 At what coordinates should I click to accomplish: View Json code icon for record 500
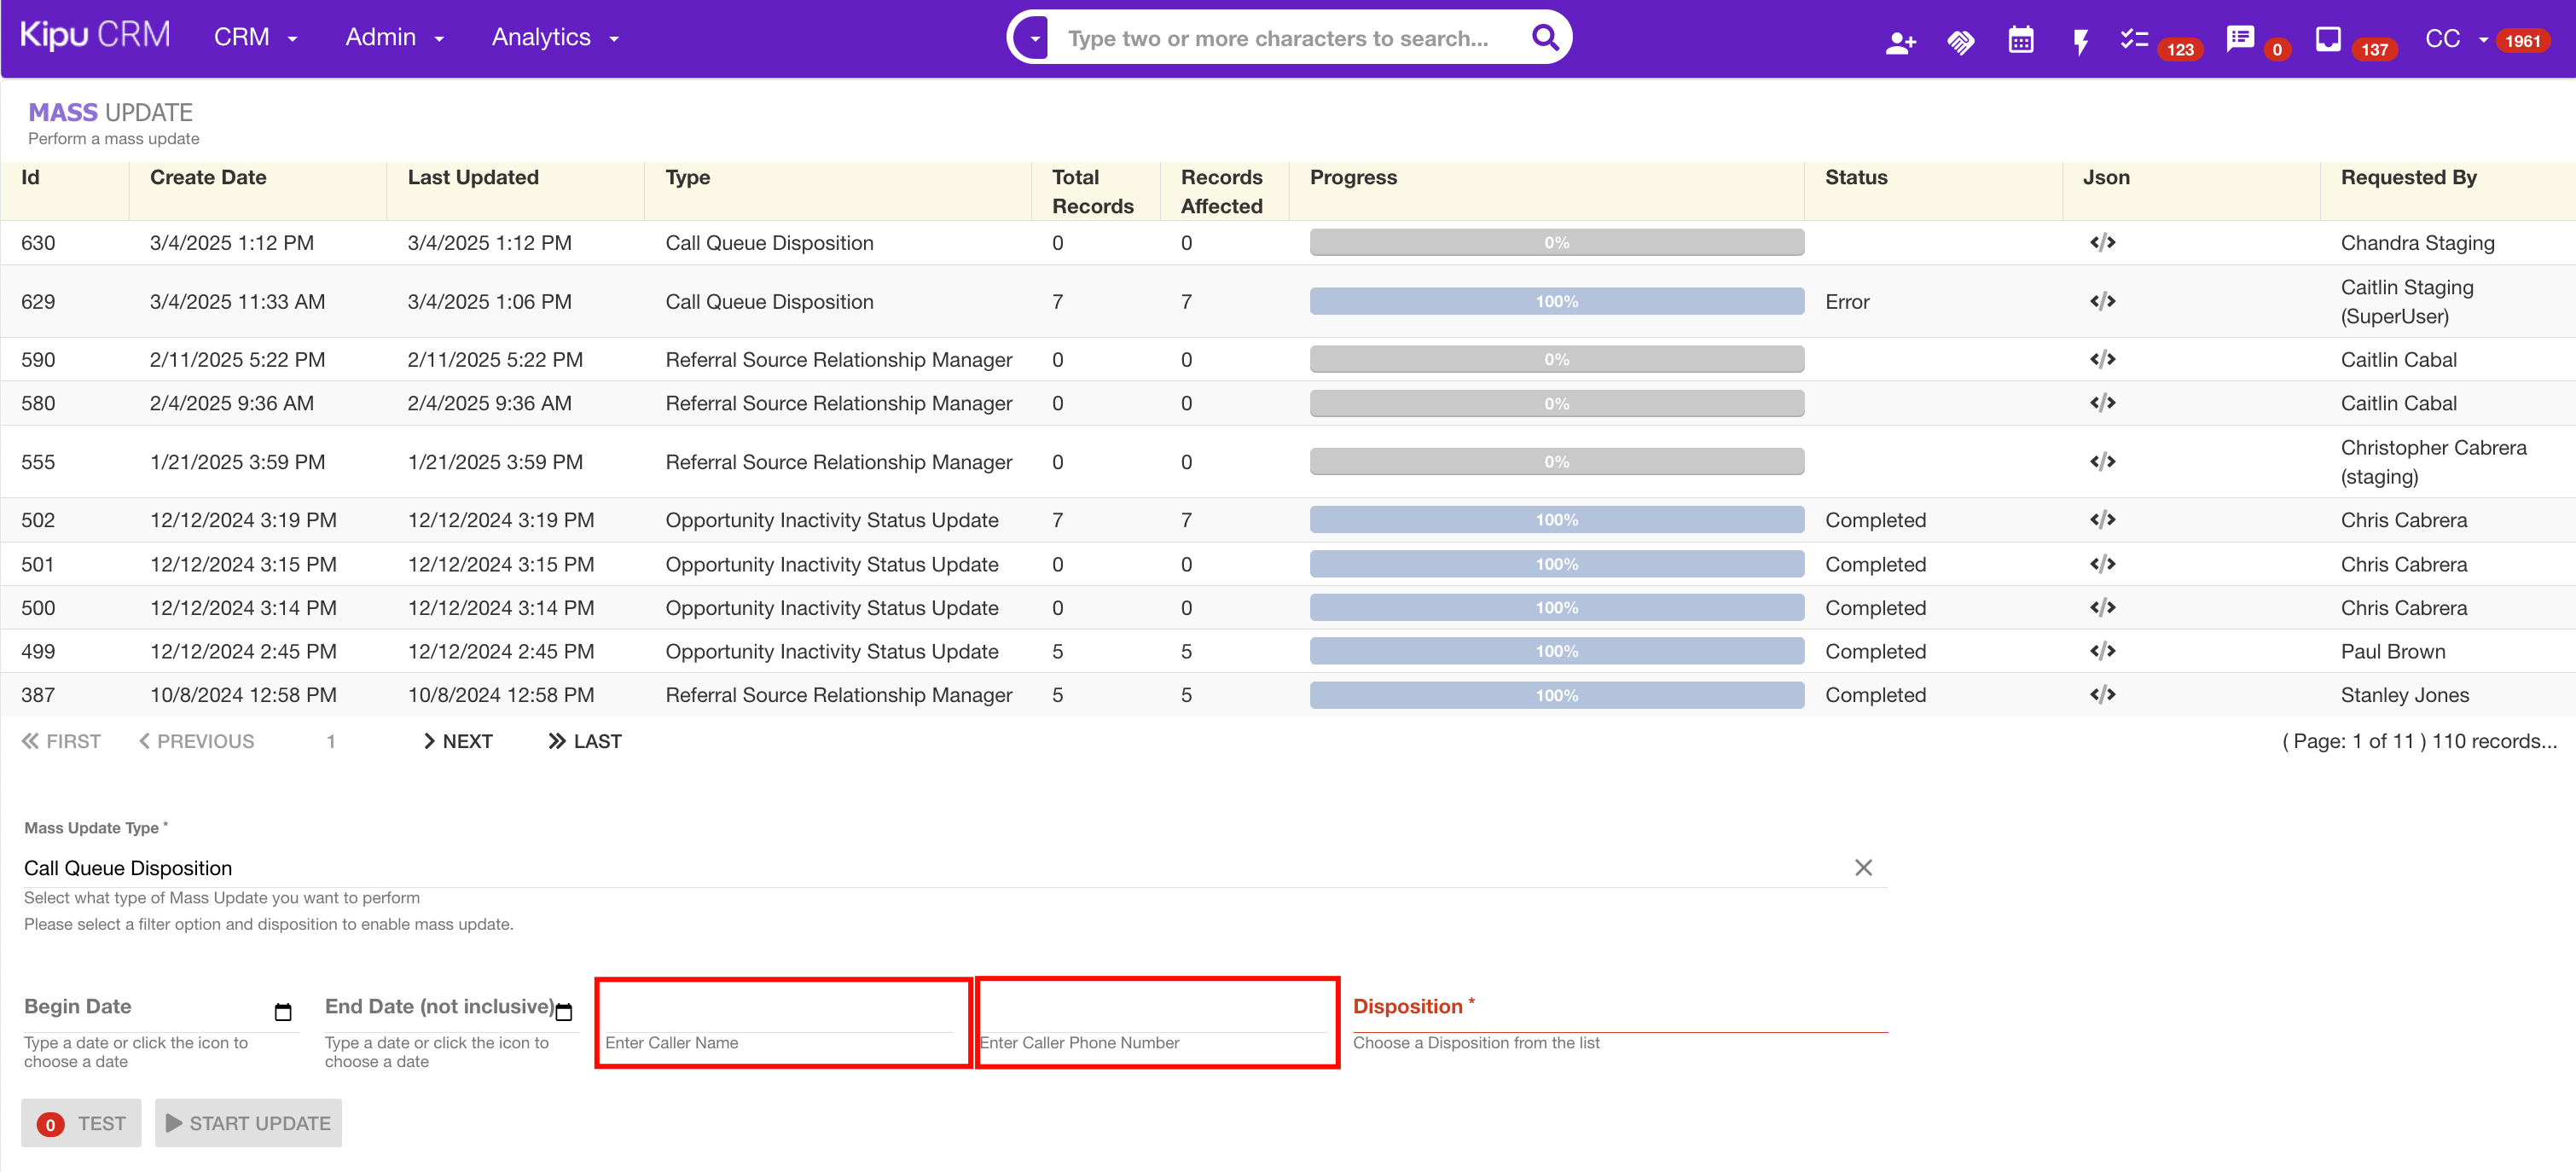click(2102, 607)
